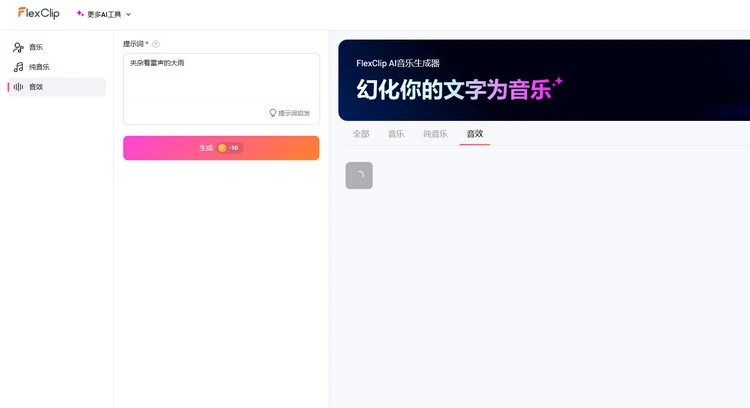Click the 提示词 label text
The image size is (750, 408).
pyautogui.click(x=133, y=44)
